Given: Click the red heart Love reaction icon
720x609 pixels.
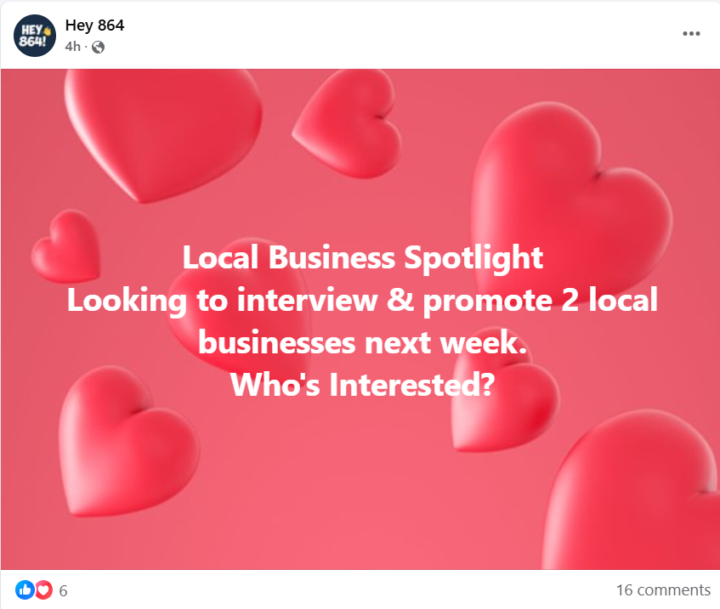Looking at the screenshot, I should [x=43, y=590].
